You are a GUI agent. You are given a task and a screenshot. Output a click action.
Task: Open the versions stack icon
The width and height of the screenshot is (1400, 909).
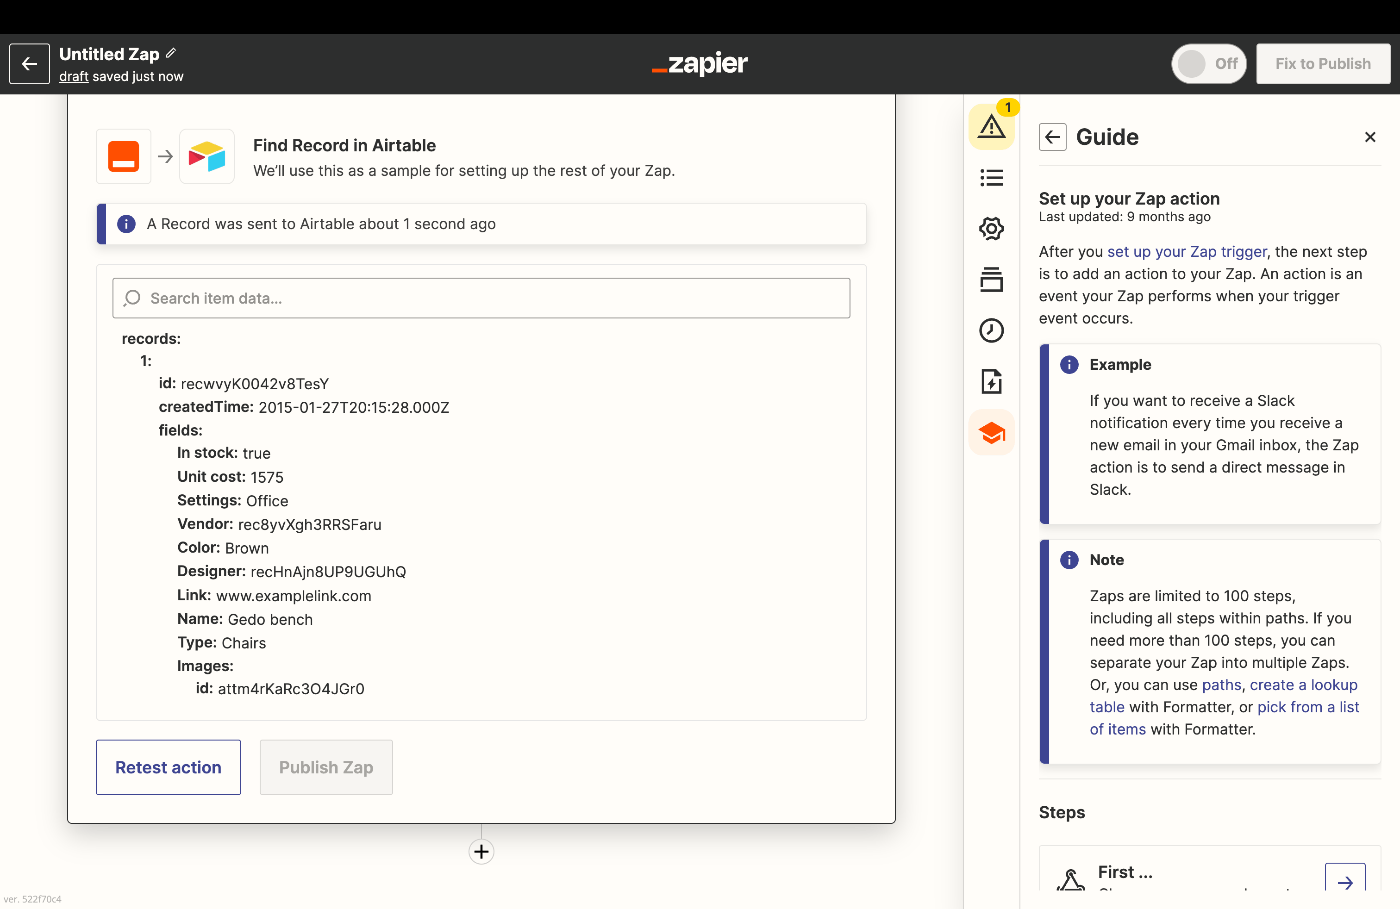click(992, 280)
